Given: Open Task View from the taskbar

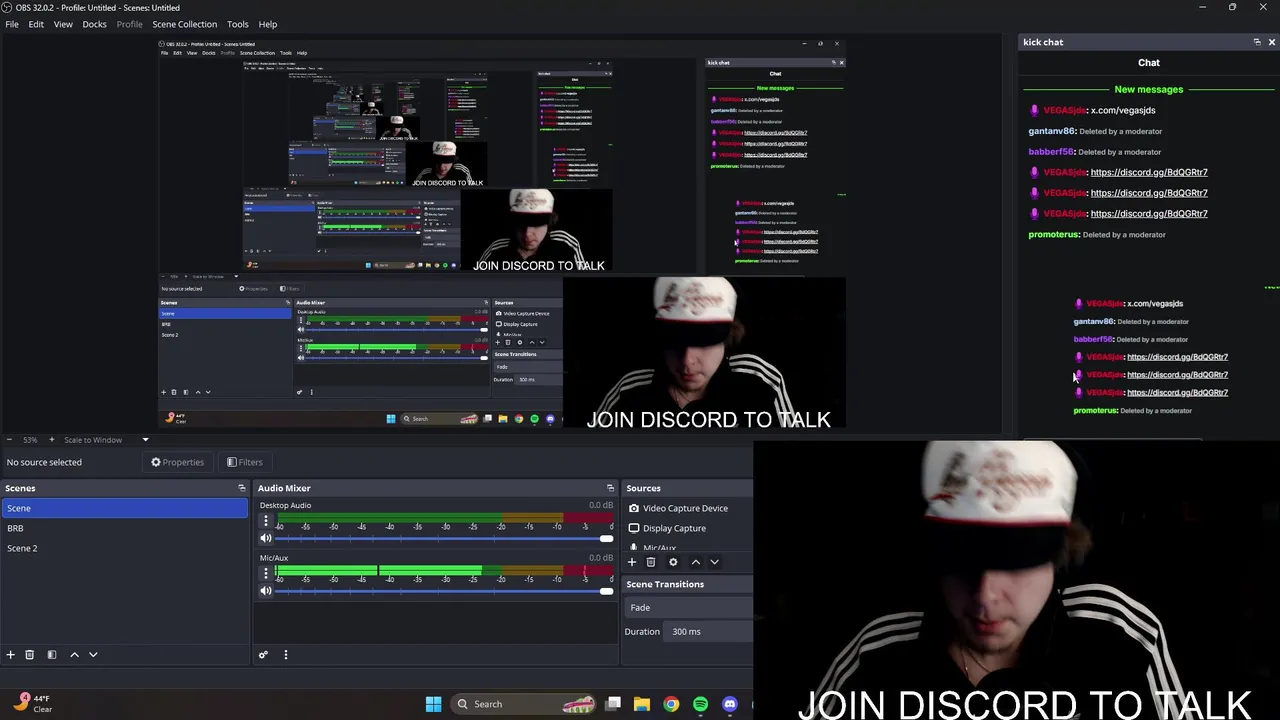Looking at the screenshot, I should coord(613,704).
